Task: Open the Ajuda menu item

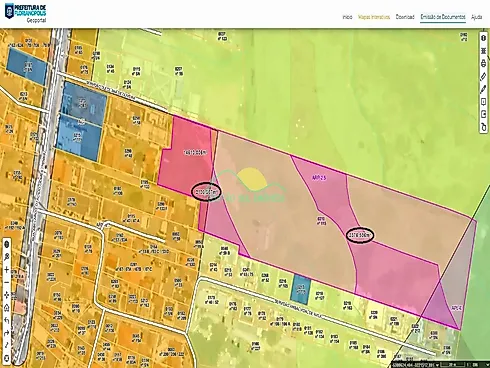Action: 476,17
